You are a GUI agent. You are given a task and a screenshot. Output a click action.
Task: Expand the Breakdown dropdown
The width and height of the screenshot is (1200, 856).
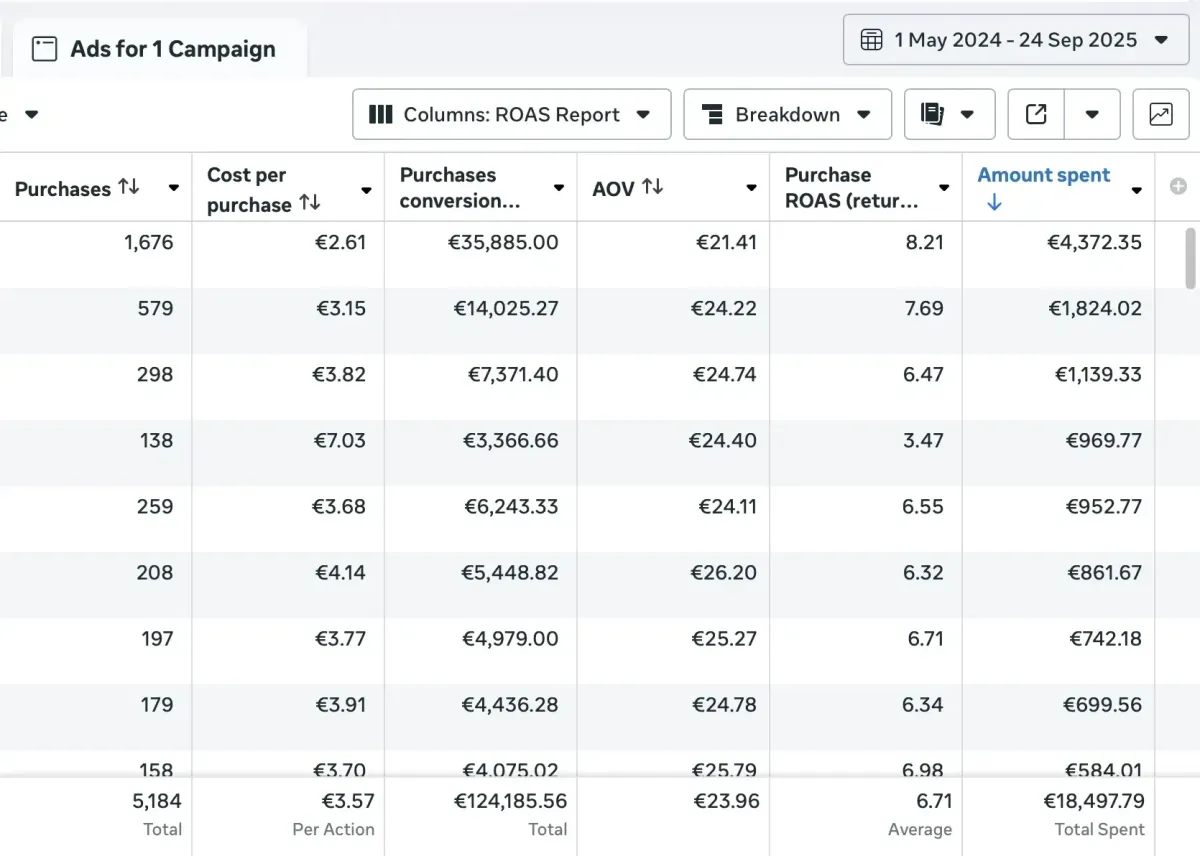787,115
